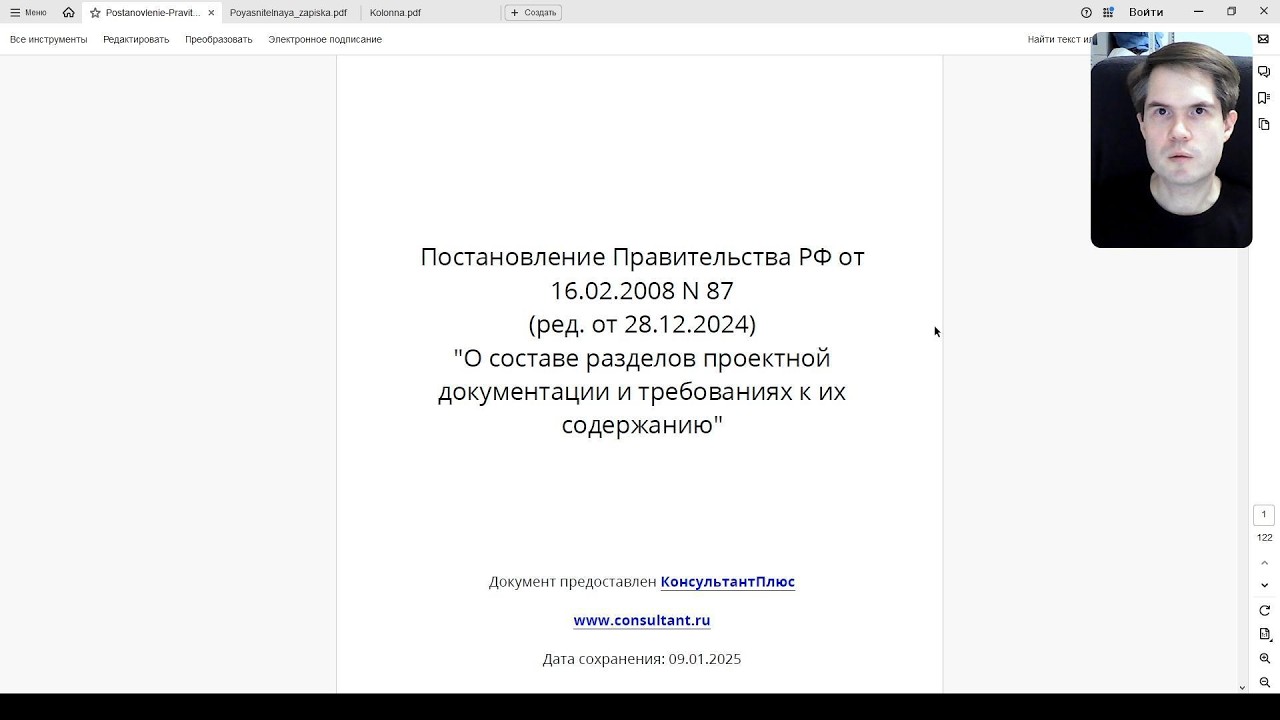Open the Преобразовать toolbar item
Screen dimensions: 1280x720
[218, 40]
